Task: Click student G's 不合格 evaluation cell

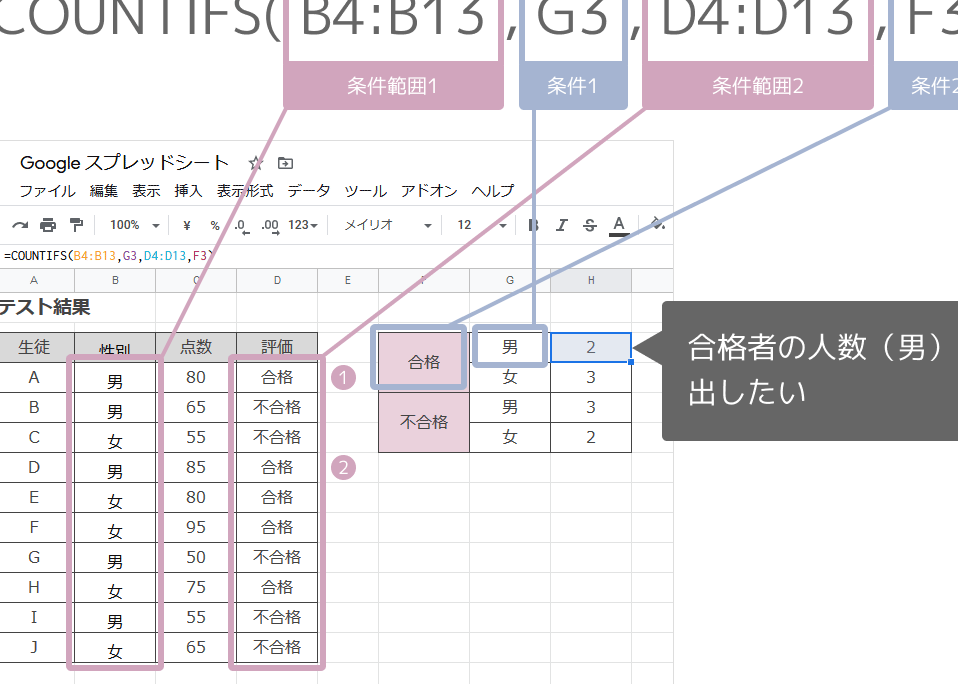Action: tap(277, 558)
